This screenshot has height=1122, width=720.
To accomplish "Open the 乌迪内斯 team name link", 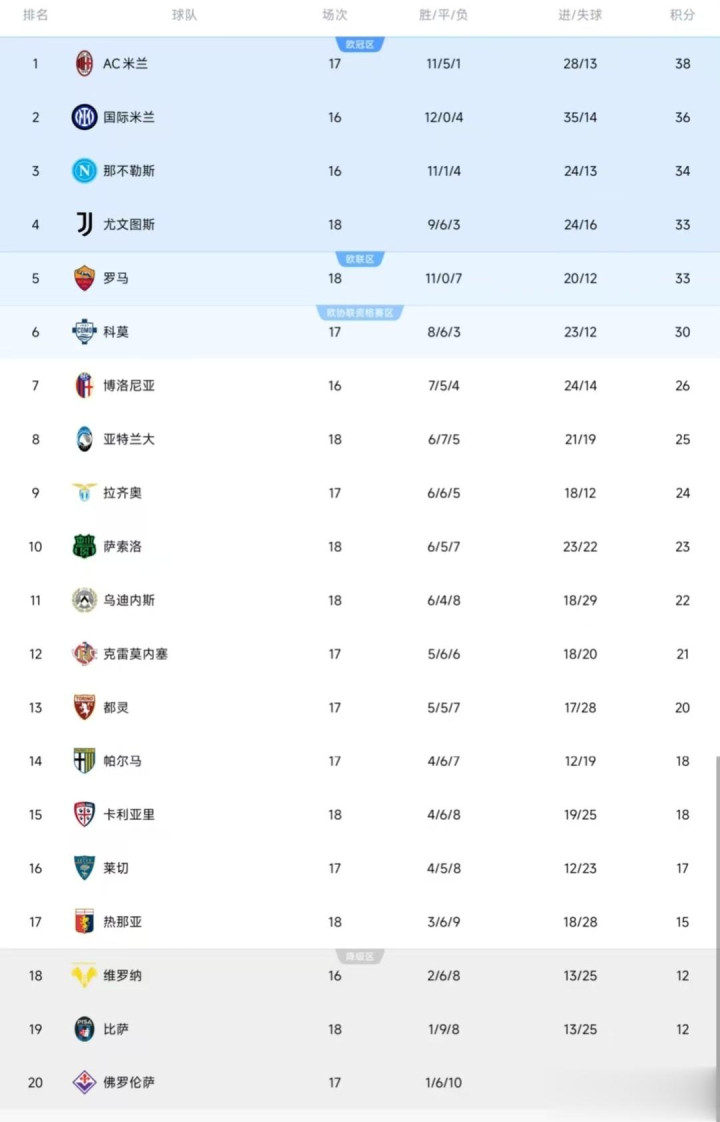I will [x=129, y=600].
